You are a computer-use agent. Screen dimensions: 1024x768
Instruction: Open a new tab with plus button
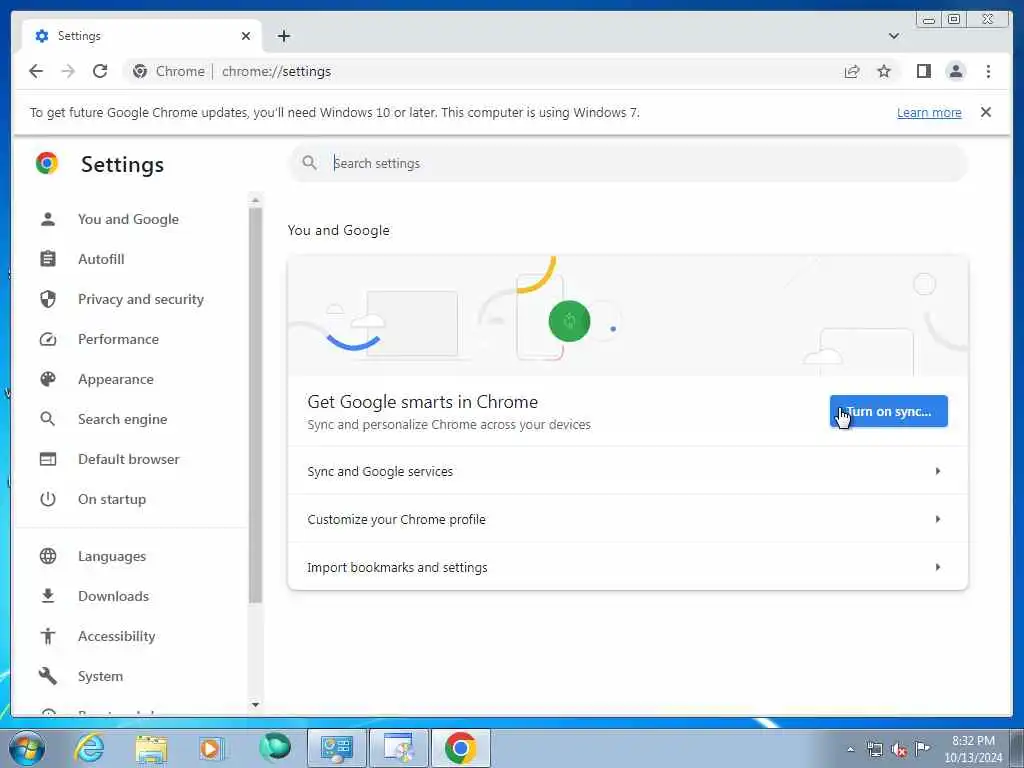click(283, 36)
